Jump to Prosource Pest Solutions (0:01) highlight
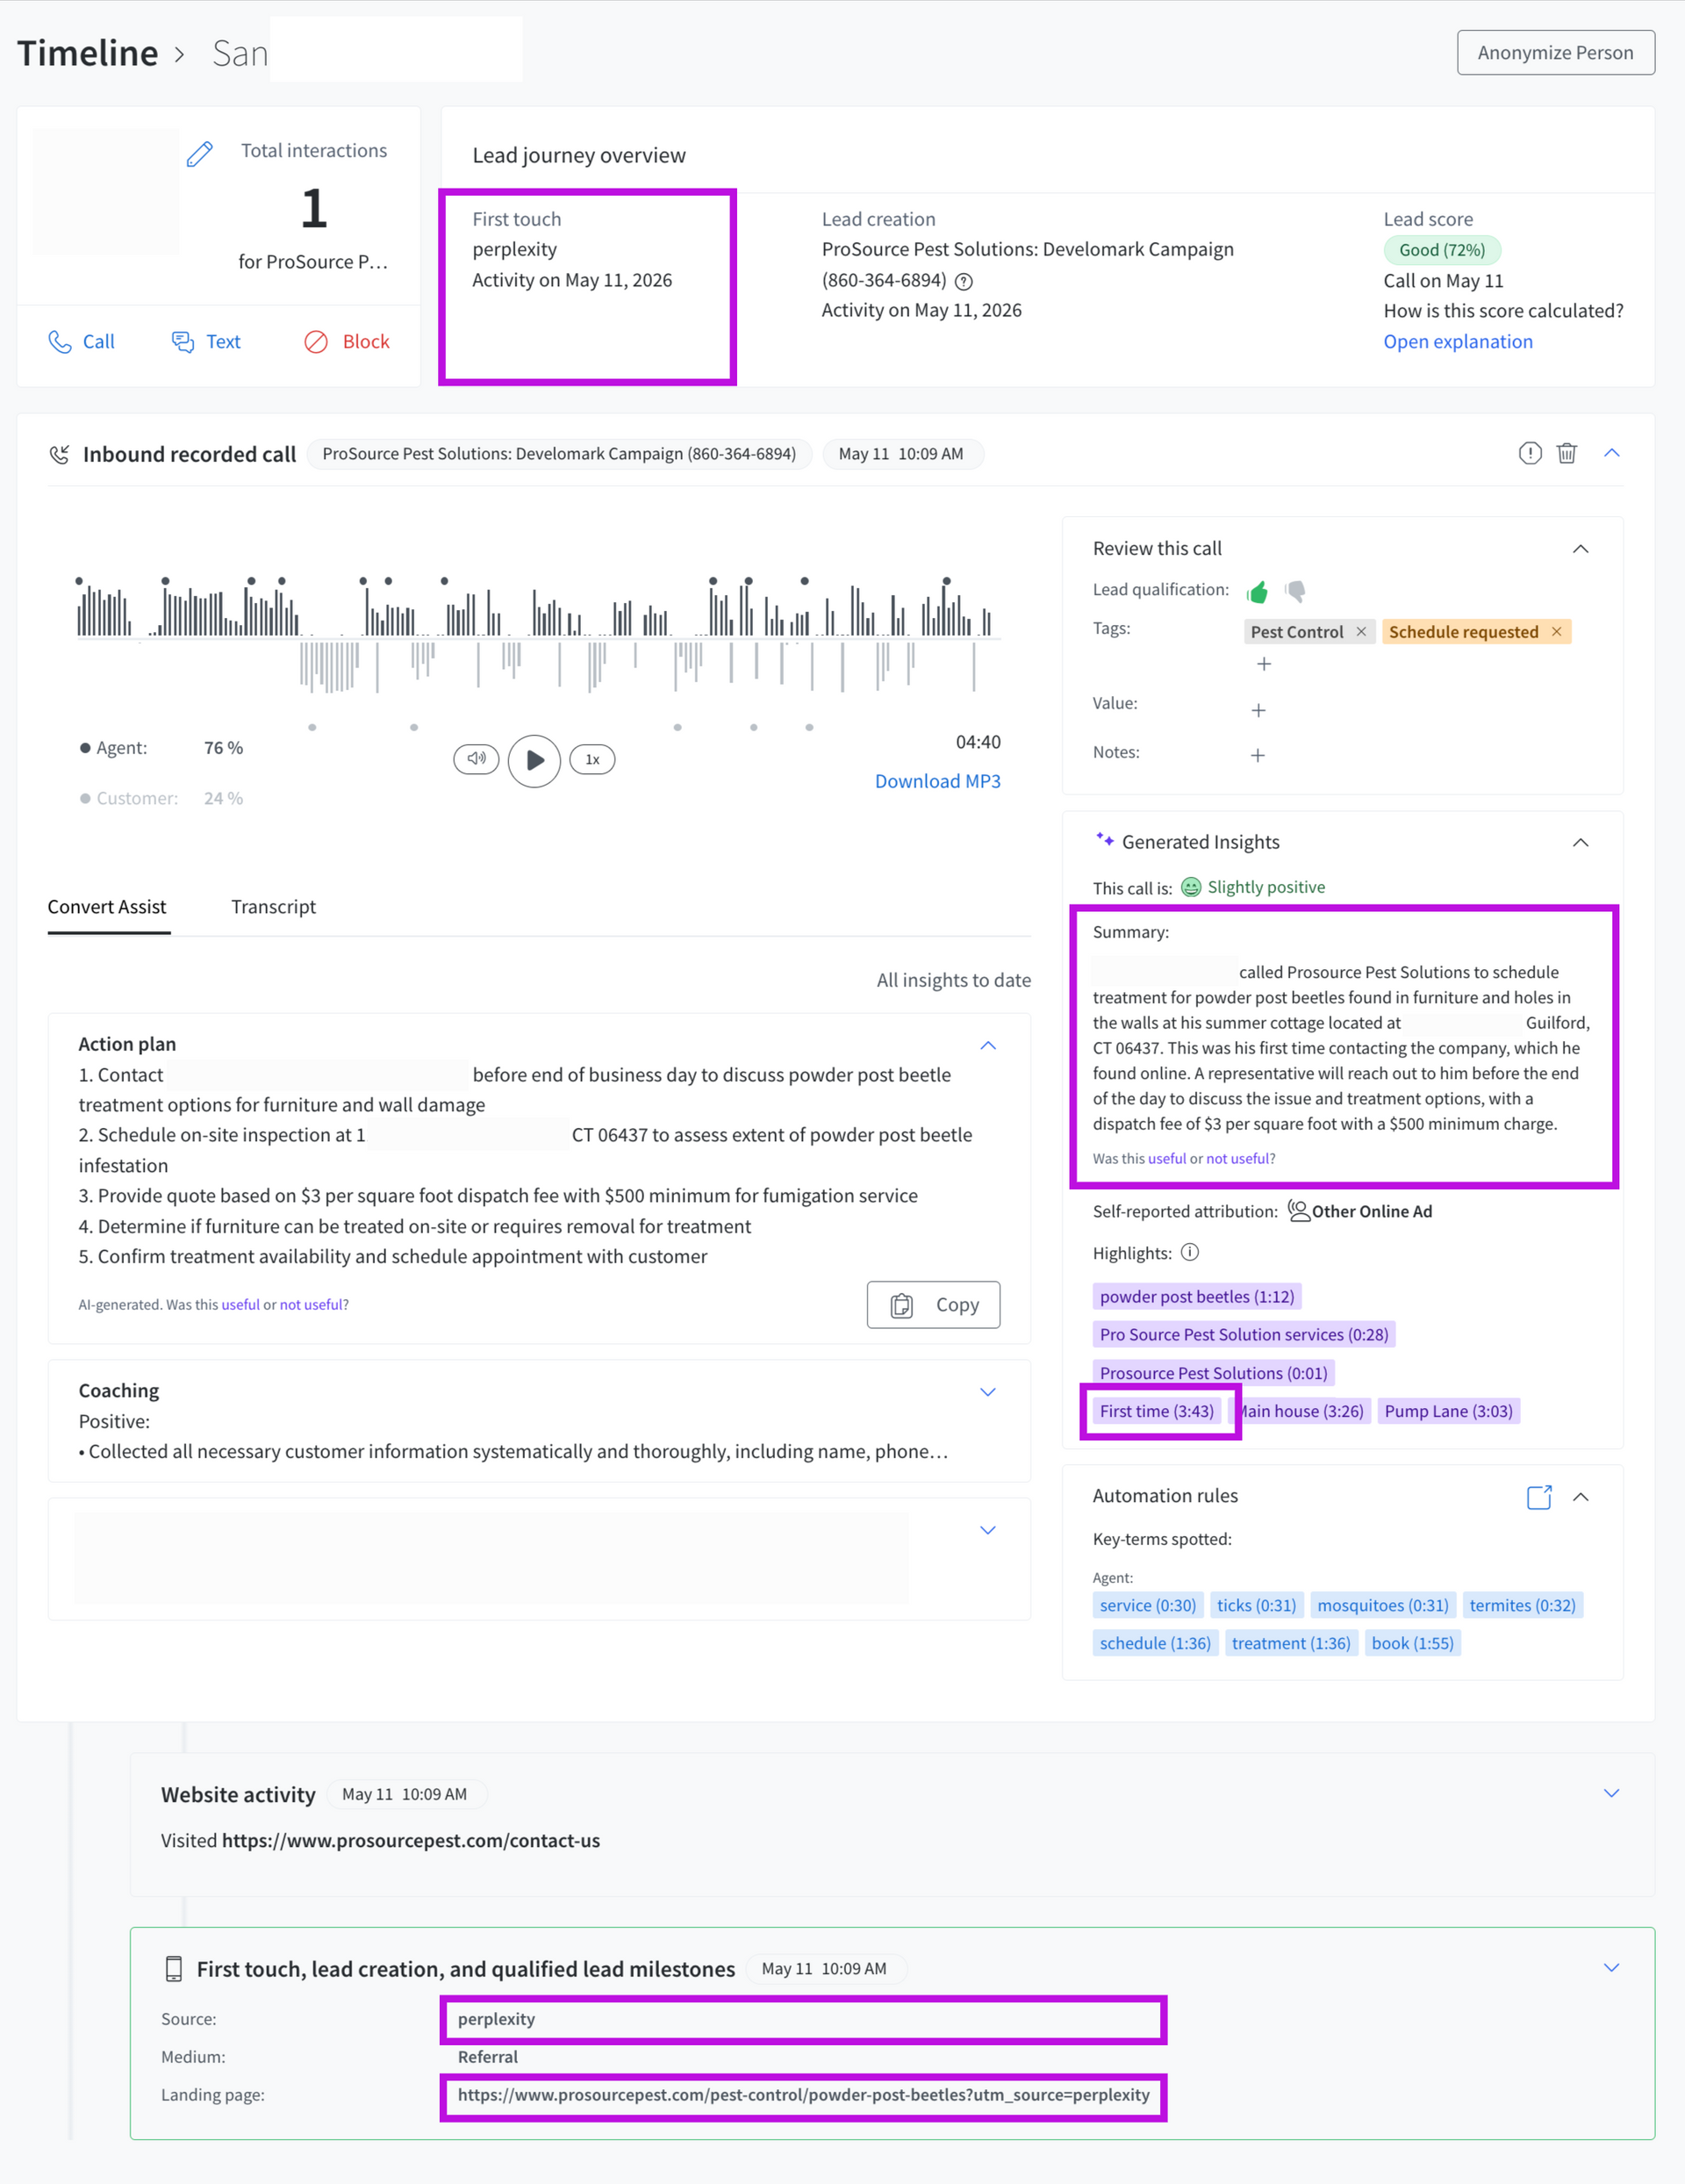1685x2184 pixels. (1213, 1373)
